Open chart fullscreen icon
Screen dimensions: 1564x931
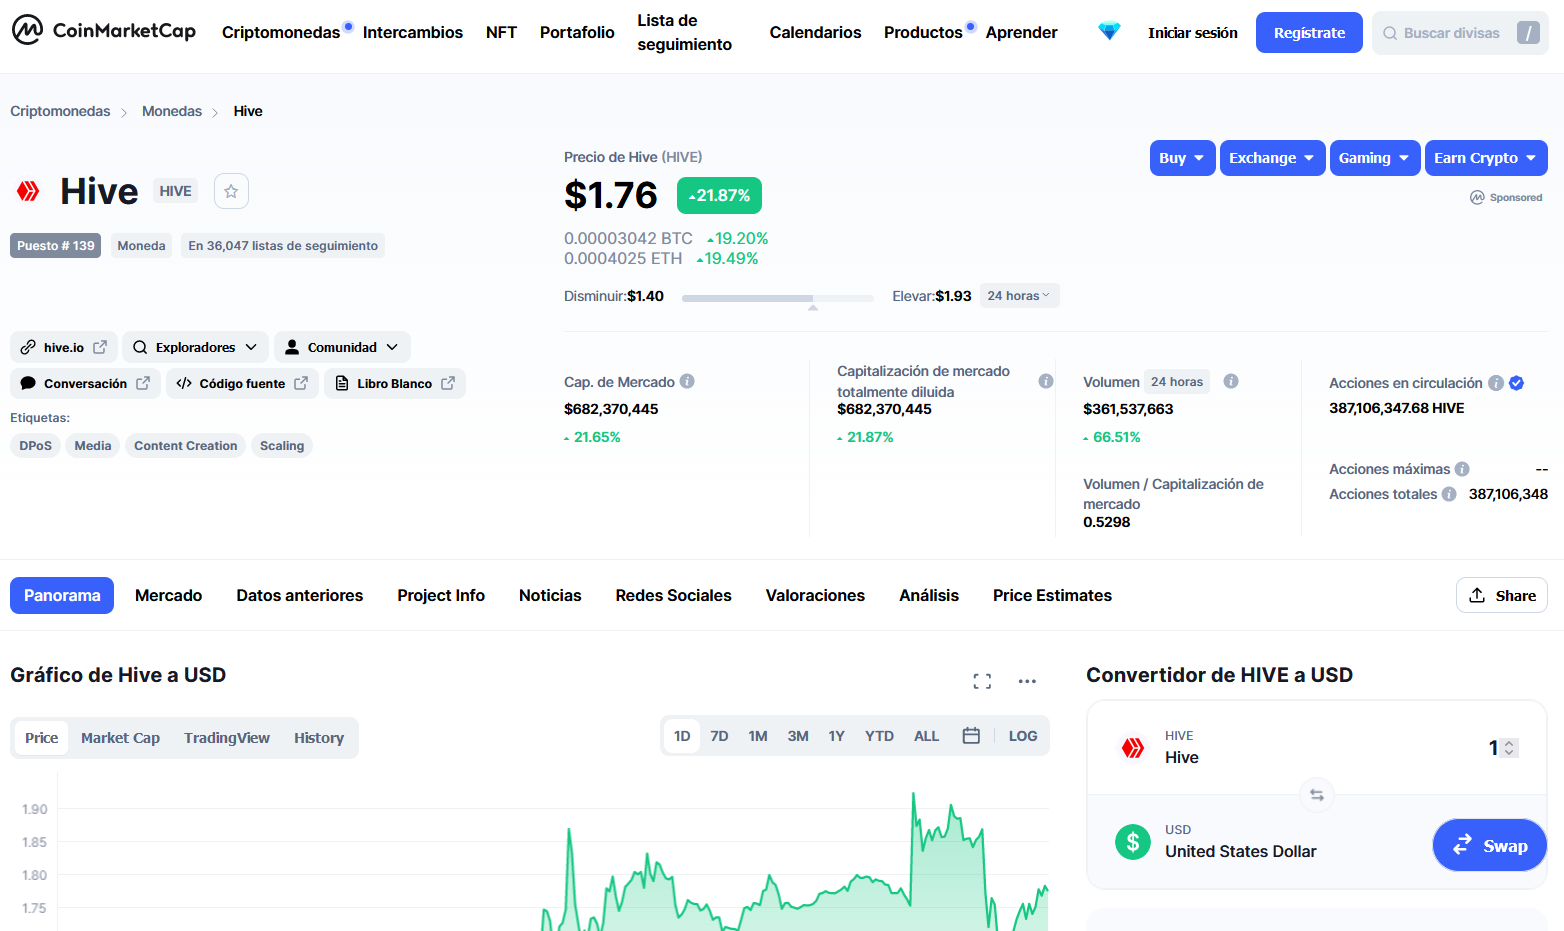982,681
